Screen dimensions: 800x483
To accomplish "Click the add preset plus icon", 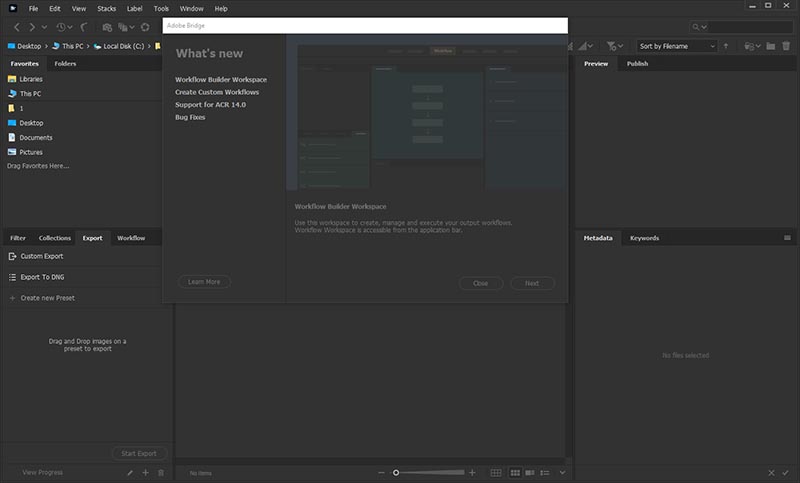I will coord(145,473).
